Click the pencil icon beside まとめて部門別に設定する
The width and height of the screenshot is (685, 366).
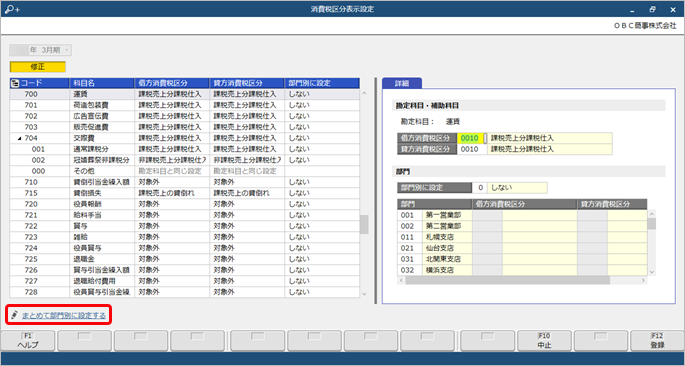[x=15, y=315]
